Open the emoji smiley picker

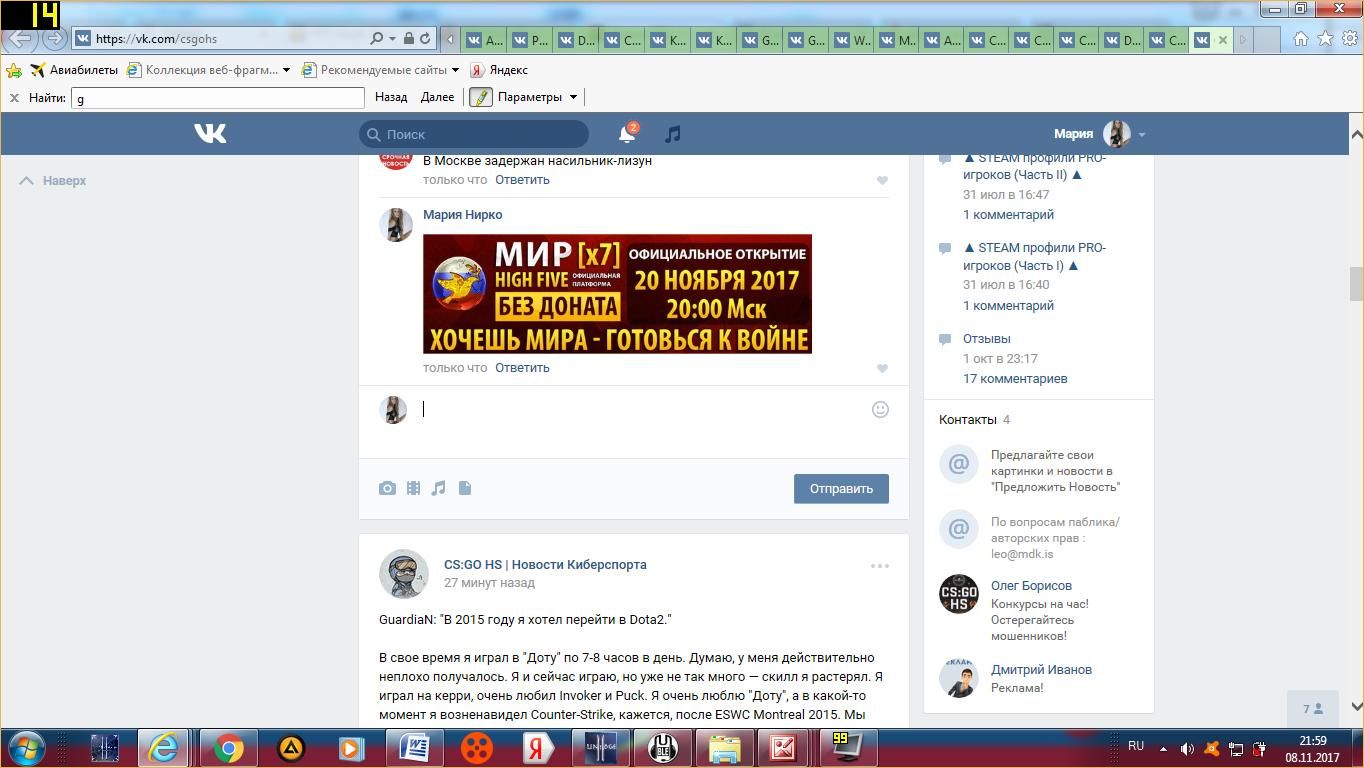[880, 409]
